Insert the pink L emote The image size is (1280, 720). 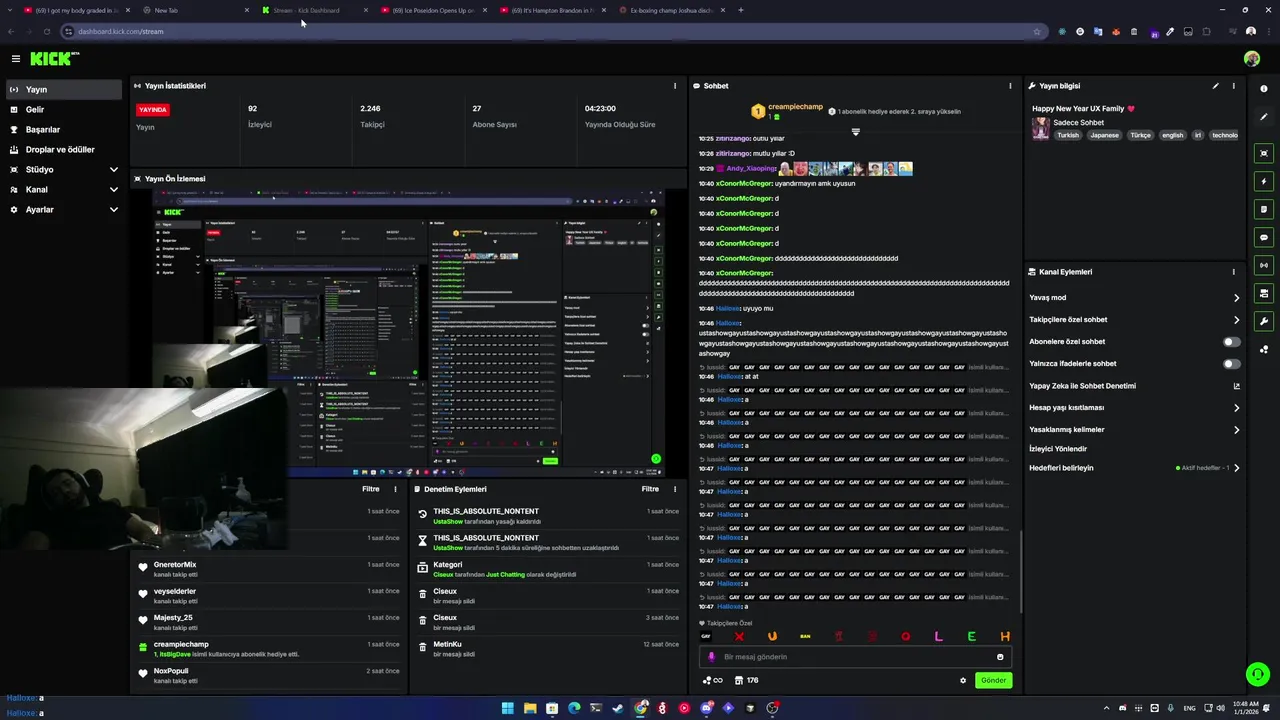tap(938, 636)
